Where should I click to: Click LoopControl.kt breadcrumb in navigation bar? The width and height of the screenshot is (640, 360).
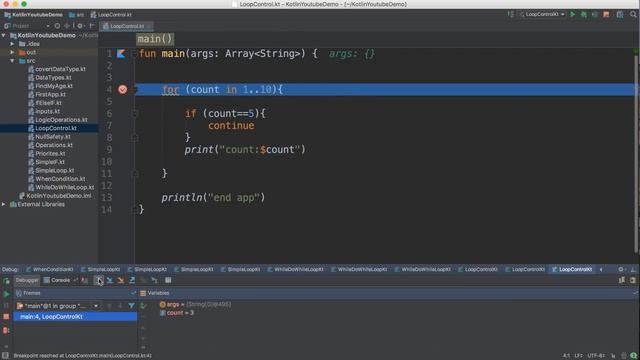click(111, 15)
